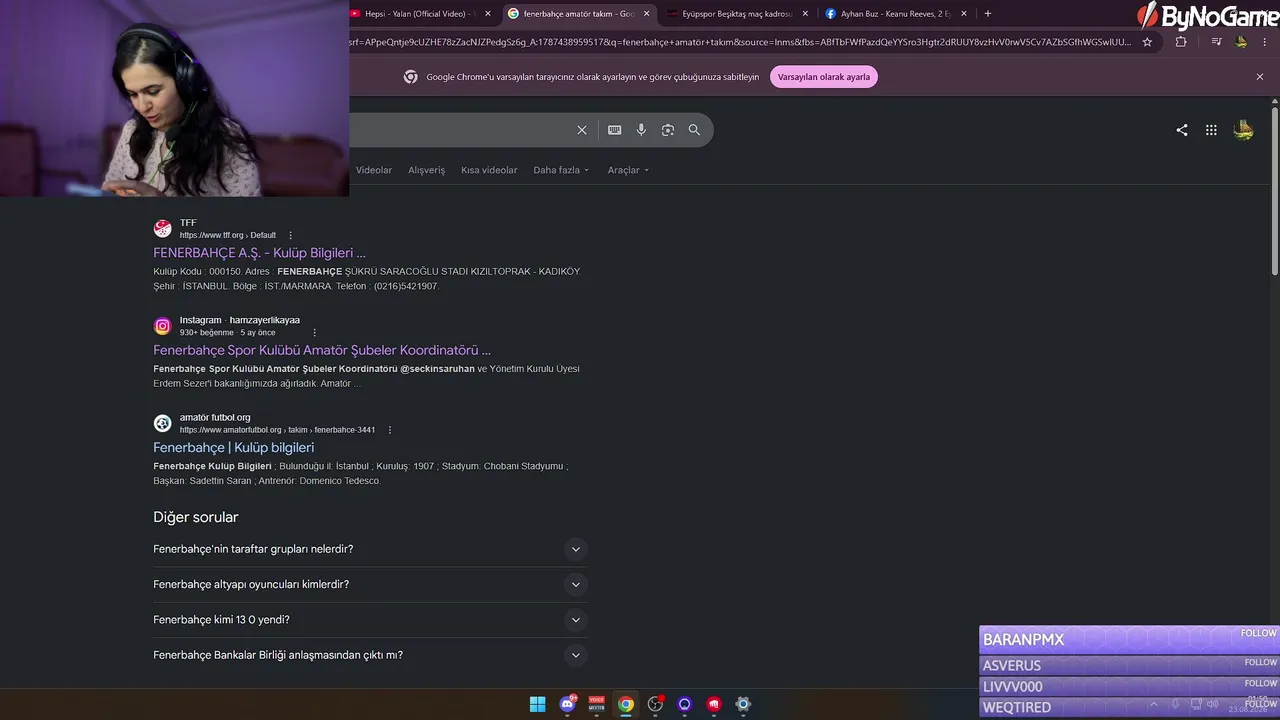Screen dimensions: 1280x720
Task: Click the "930+ beğenme · 5 ay önce" text
Action: click(x=227, y=333)
